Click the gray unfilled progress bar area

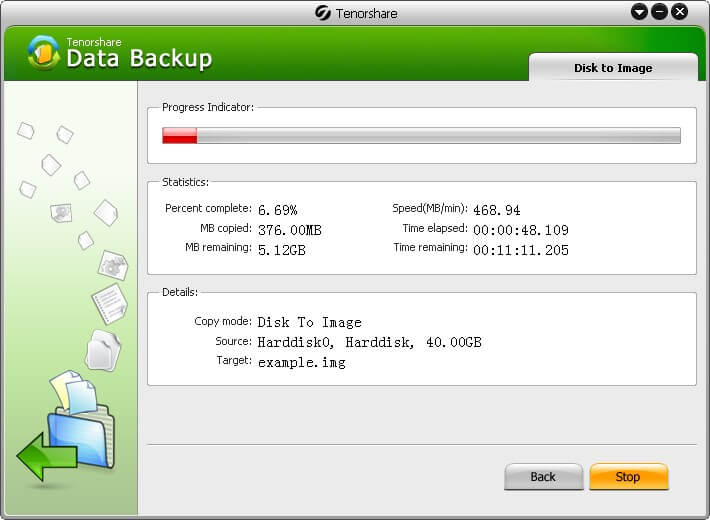point(439,135)
